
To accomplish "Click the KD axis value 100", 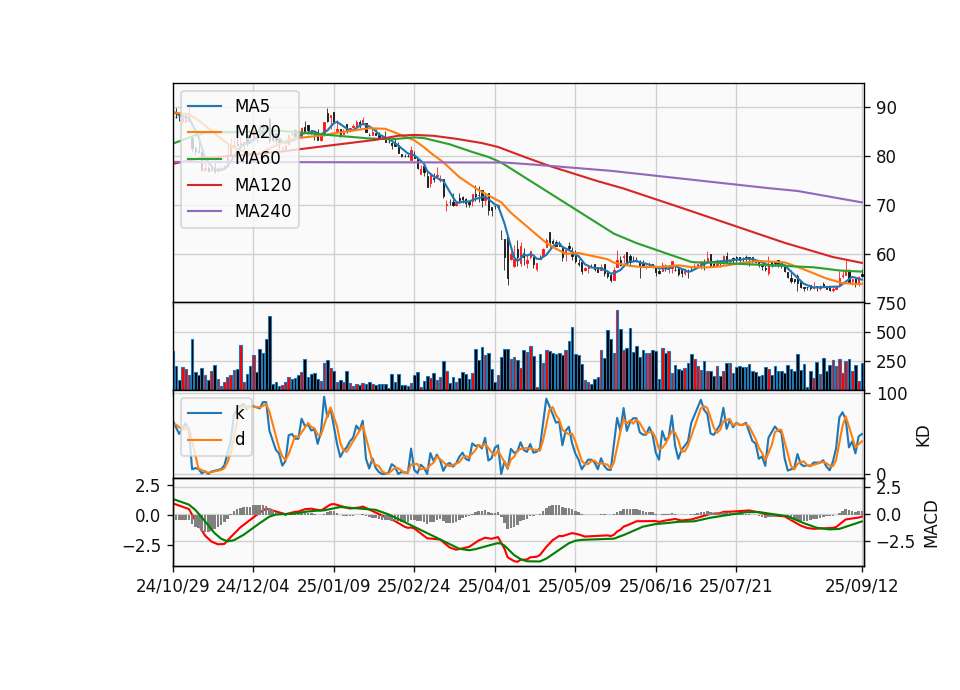I will (892, 394).
